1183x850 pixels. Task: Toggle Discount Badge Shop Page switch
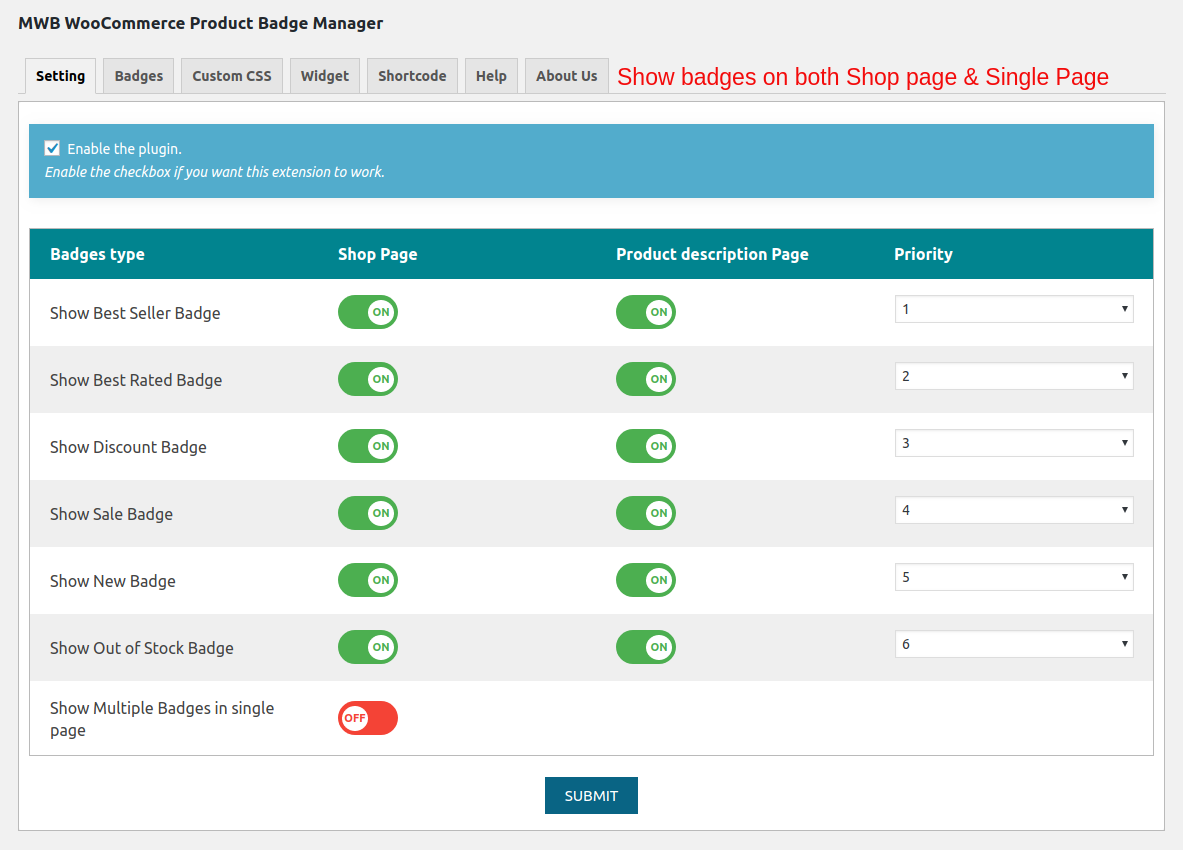[x=367, y=446]
